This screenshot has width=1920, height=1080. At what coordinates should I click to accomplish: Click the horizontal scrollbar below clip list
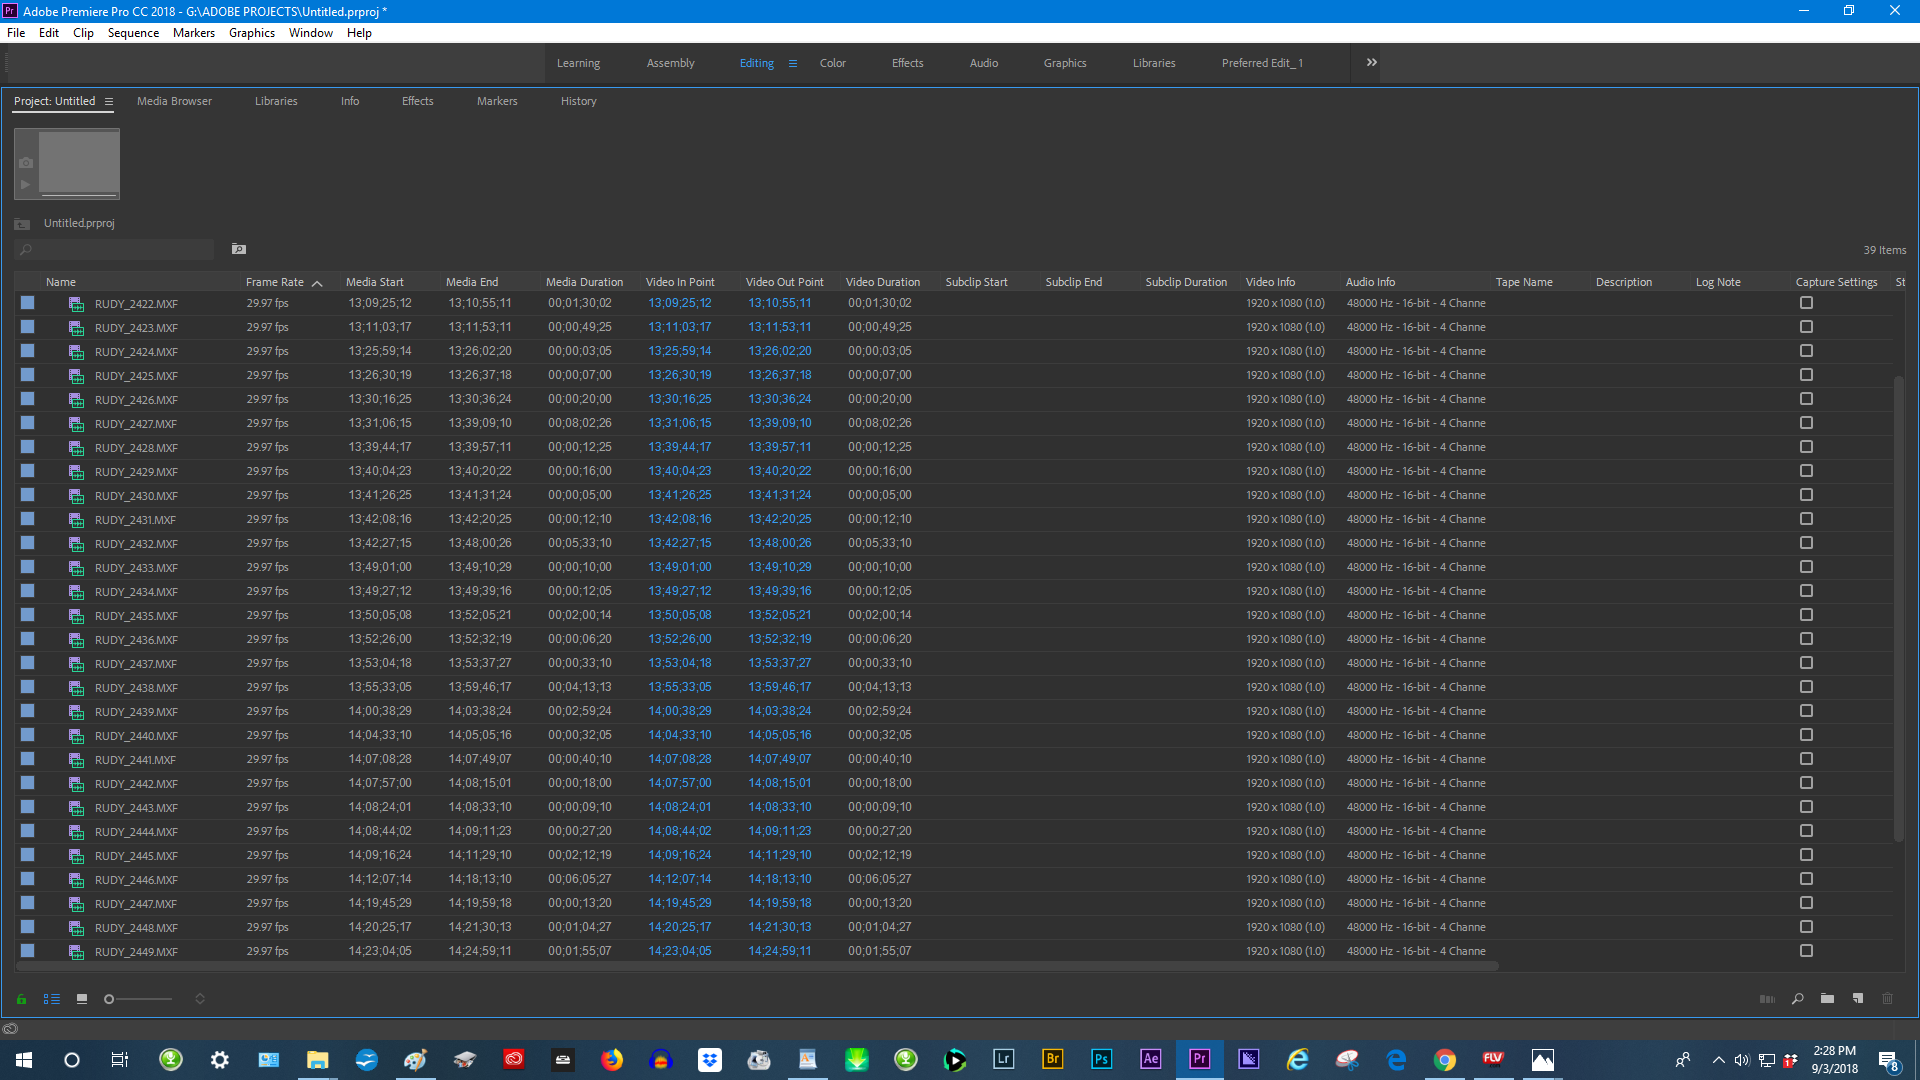point(757,967)
